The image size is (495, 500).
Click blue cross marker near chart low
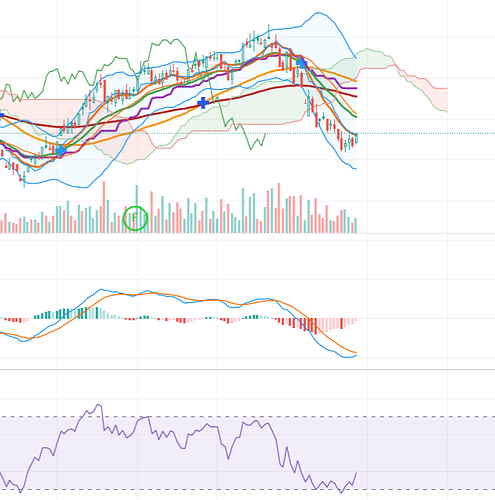[61, 151]
